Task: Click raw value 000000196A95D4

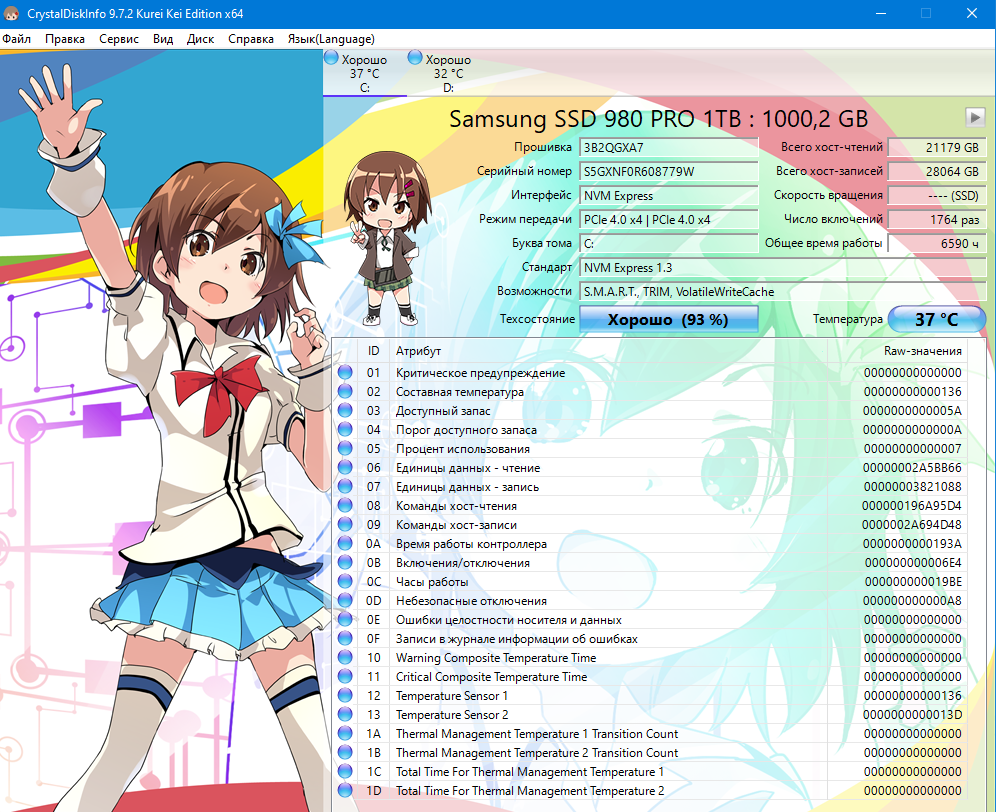Action: pyautogui.click(x=912, y=506)
